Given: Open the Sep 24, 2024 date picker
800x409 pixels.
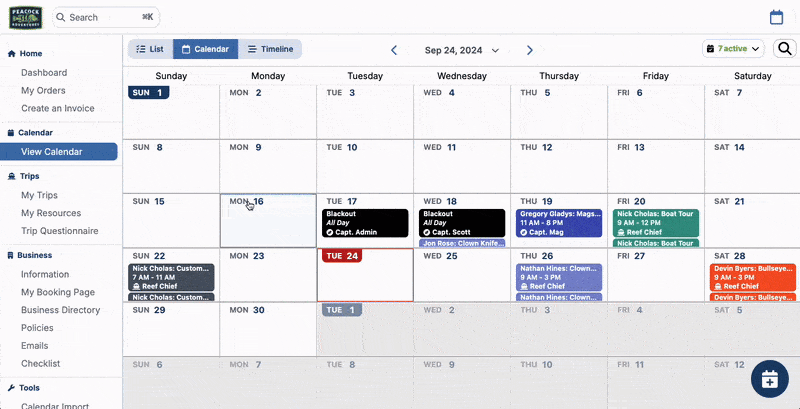Looking at the screenshot, I should (x=461, y=50).
